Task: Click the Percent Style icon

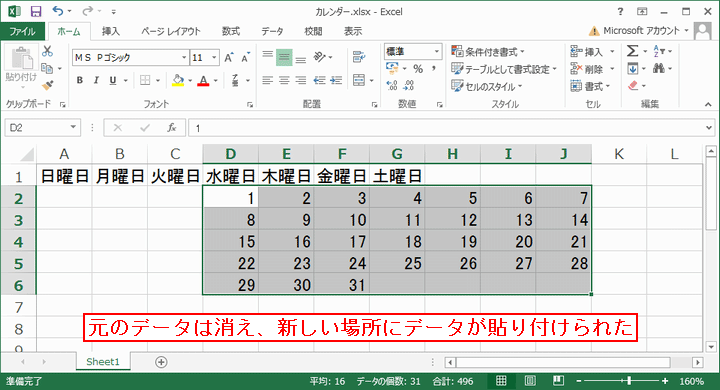Action: coord(418,69)
